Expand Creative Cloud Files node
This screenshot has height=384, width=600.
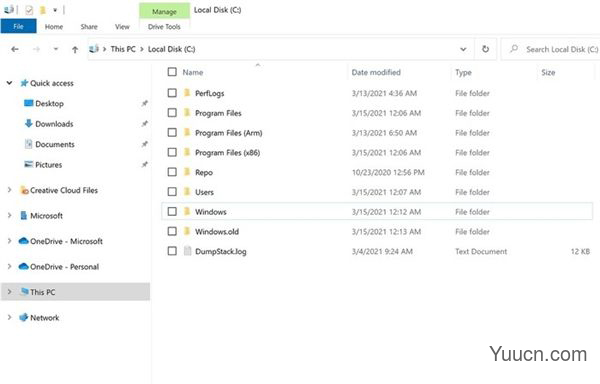point(9,190)
